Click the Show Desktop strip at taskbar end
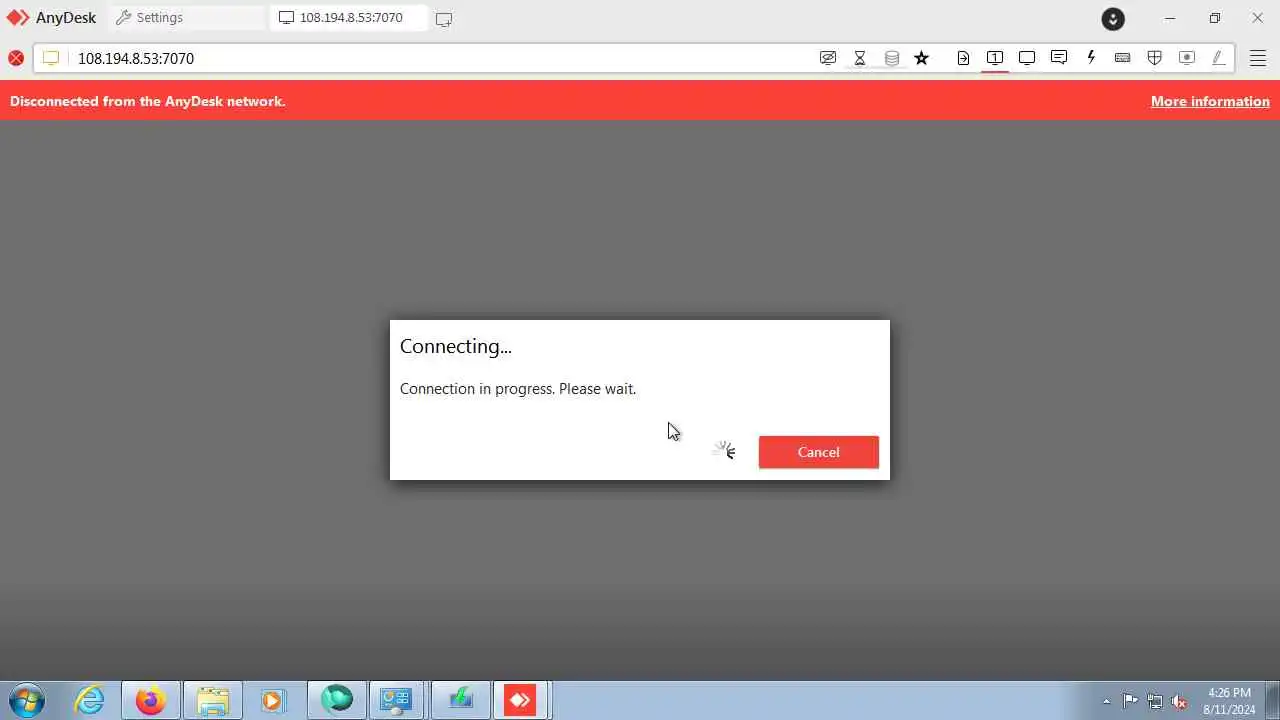The width and height of the screenshot is (1280, 720). (1273, 700)
